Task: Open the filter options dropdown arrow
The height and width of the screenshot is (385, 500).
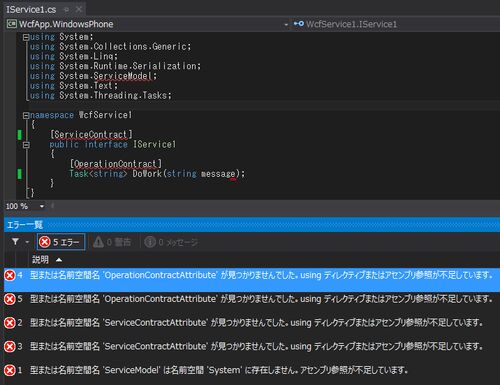Action: pyautogui.click(x=27, y=242)
